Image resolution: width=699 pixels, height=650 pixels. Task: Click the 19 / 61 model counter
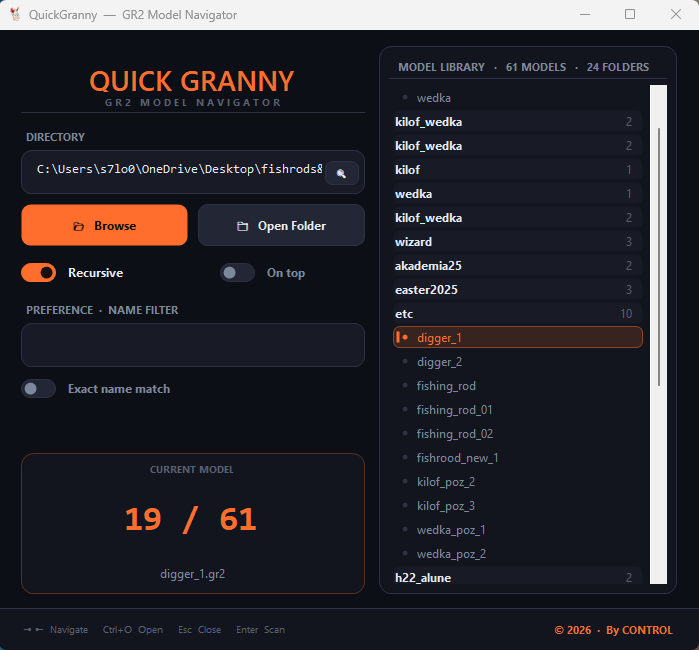[x=191, y=519]
